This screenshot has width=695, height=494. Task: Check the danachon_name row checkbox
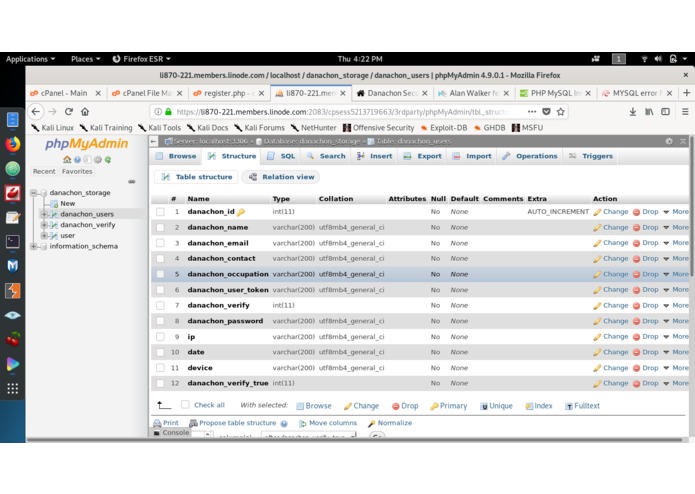[160, 227]
